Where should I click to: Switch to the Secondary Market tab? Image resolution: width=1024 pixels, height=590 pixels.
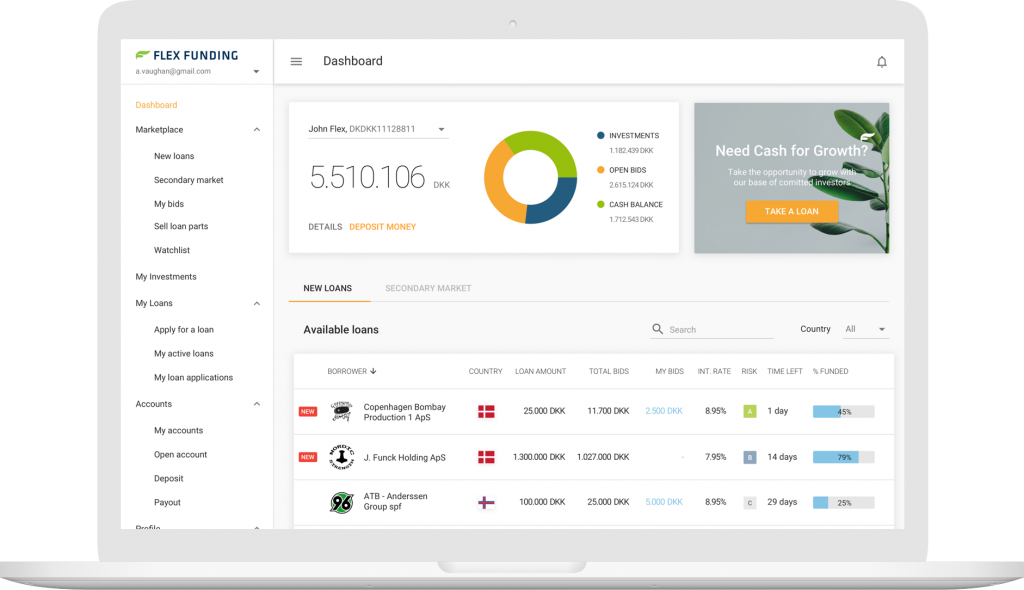tap(428, 288)
